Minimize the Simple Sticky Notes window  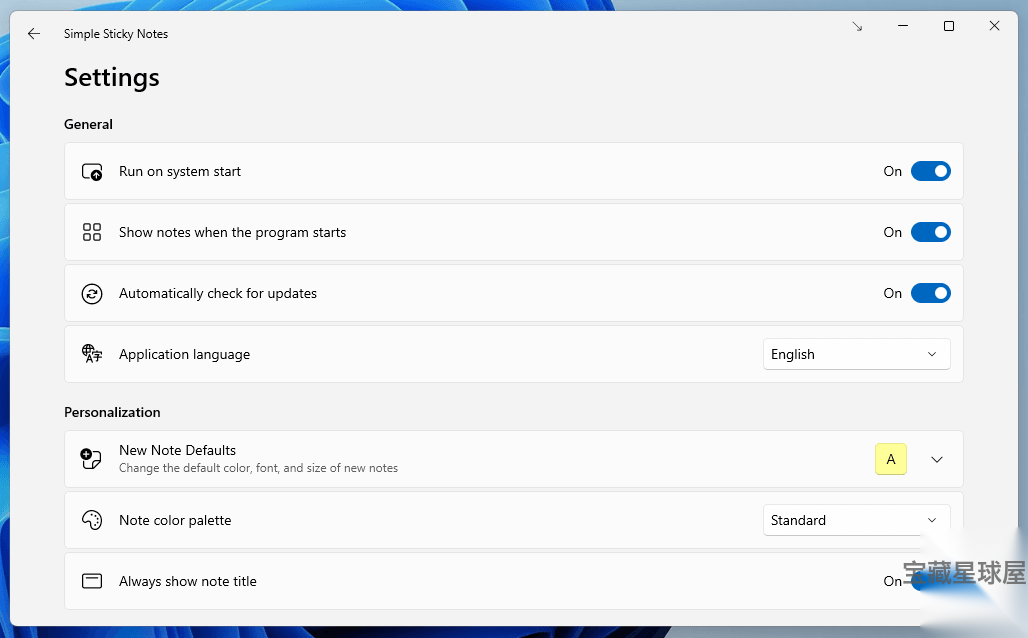(903, 26)
